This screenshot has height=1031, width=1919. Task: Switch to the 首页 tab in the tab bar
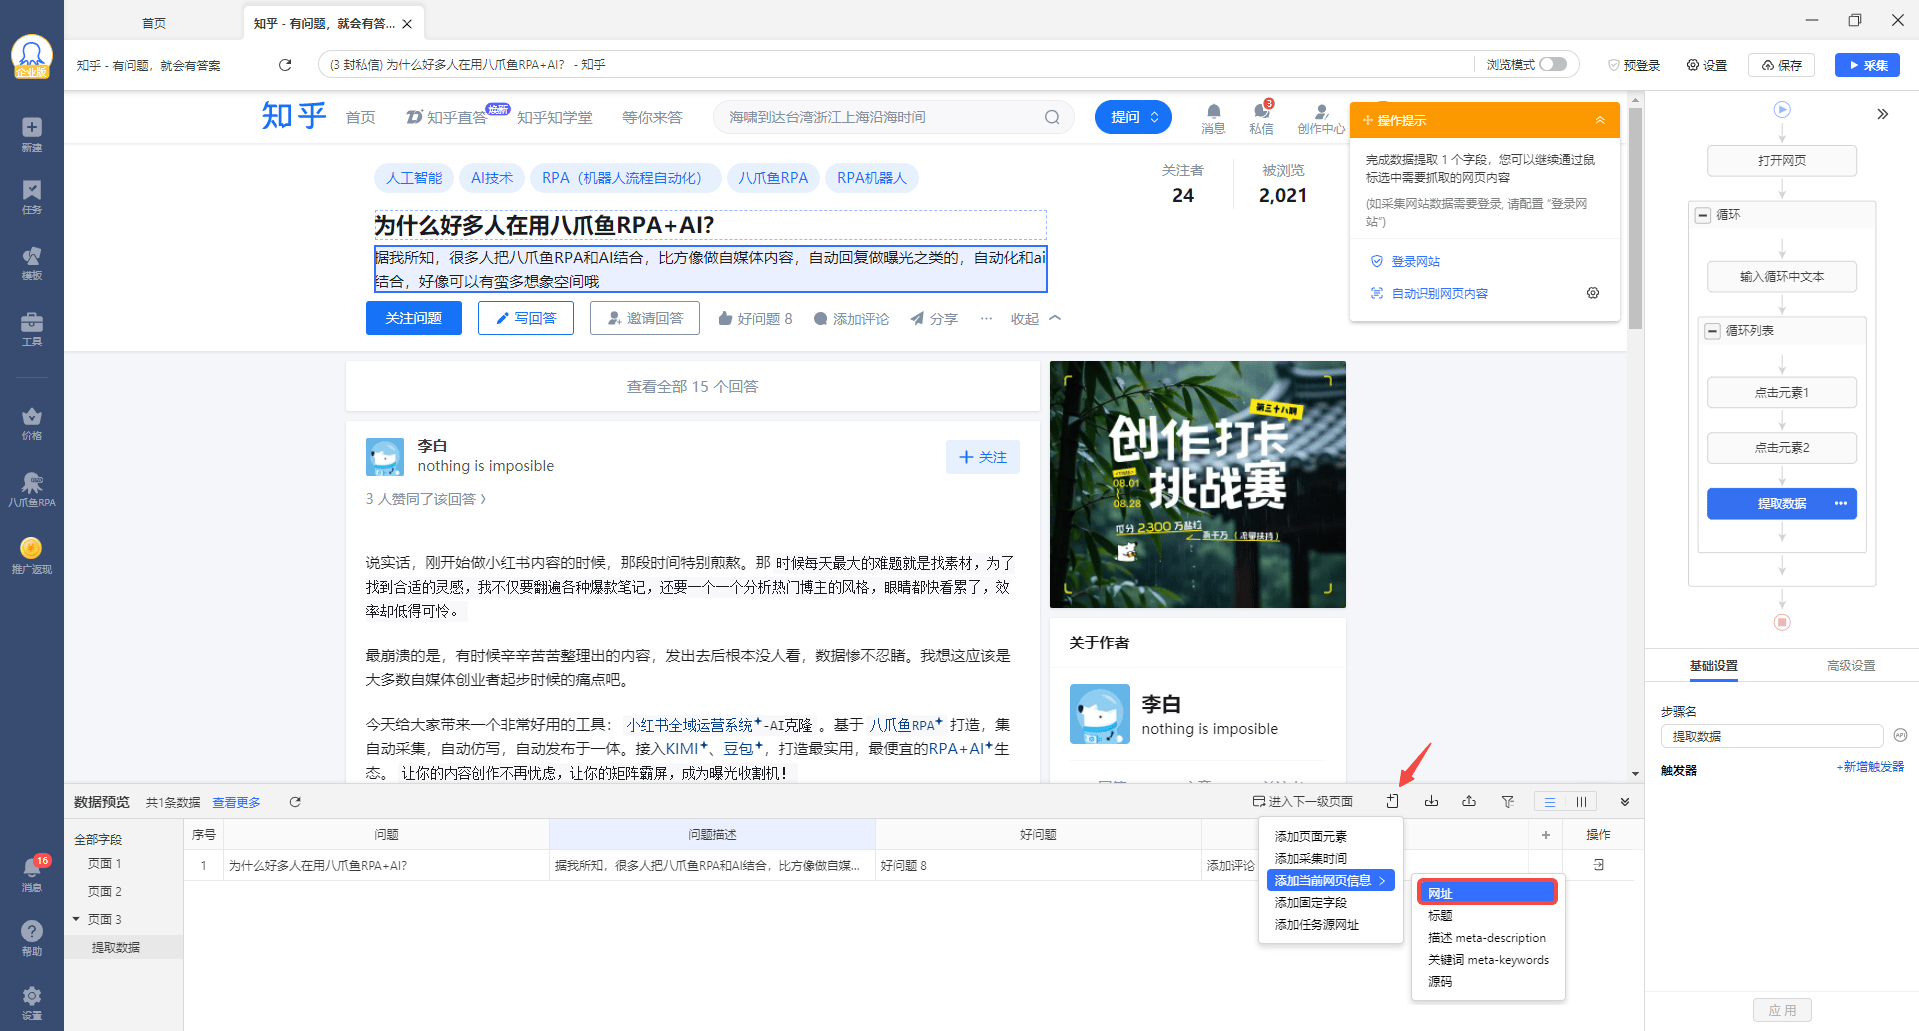click(154, 23)
